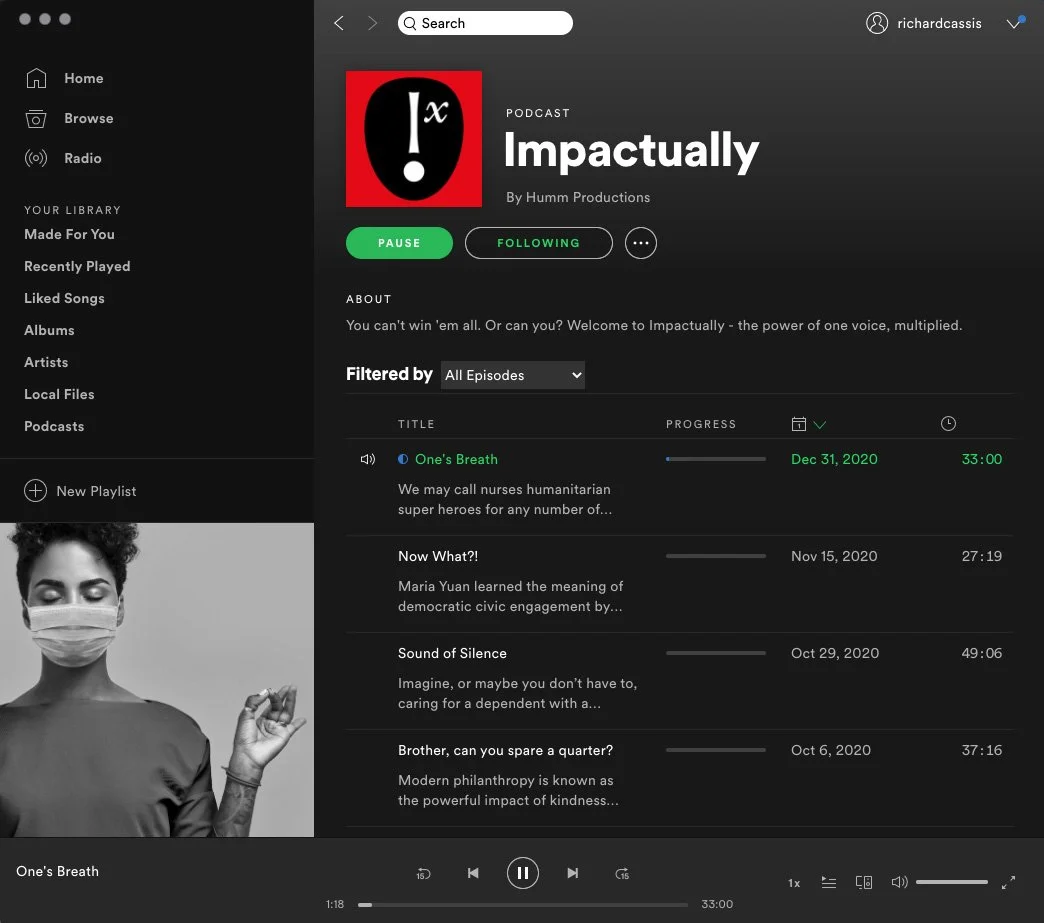Click the One's Breath progress bar
Viewport: 1044px width, 923px height.
click(x=716, y=459)
